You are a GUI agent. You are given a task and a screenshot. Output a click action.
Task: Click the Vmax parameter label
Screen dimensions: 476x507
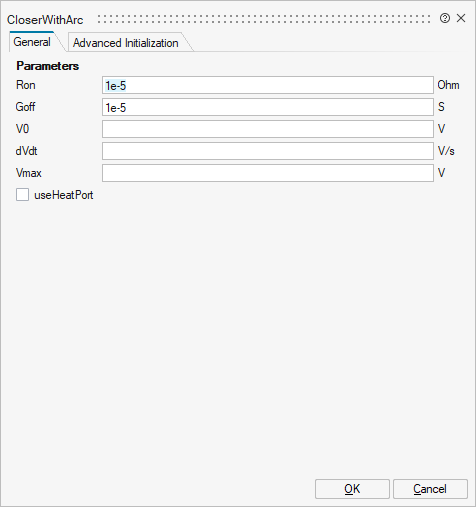[29, 173]
